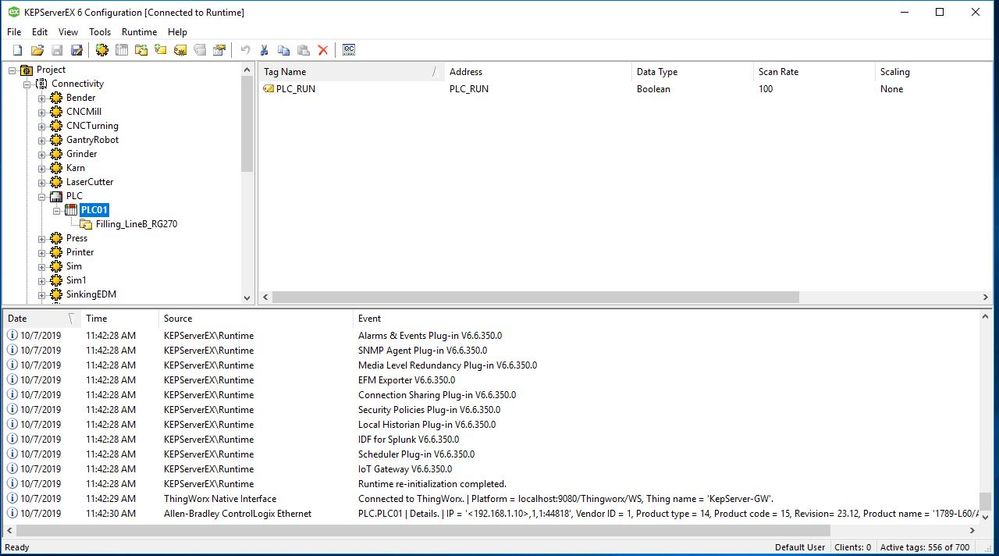
Task: Click the red Delete X icon
Action: pyautogui.click(x=323, y=50)
